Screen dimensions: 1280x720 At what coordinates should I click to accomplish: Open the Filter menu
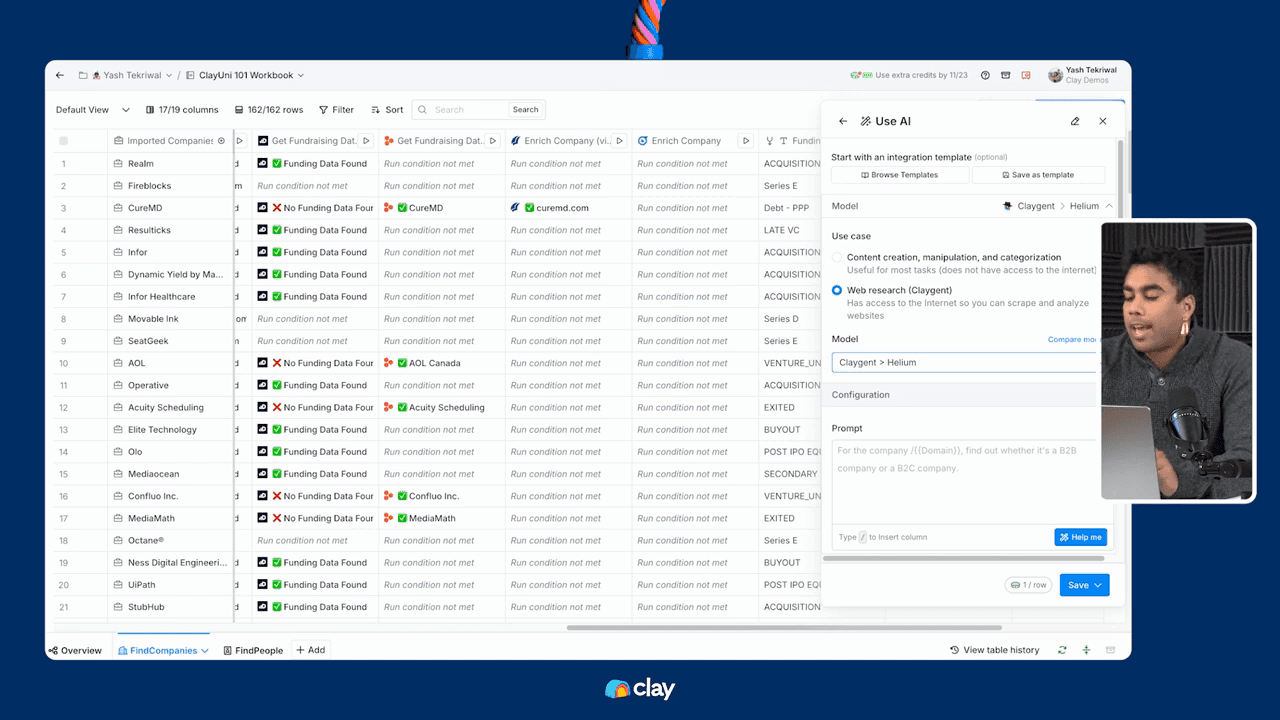[336, 110]
